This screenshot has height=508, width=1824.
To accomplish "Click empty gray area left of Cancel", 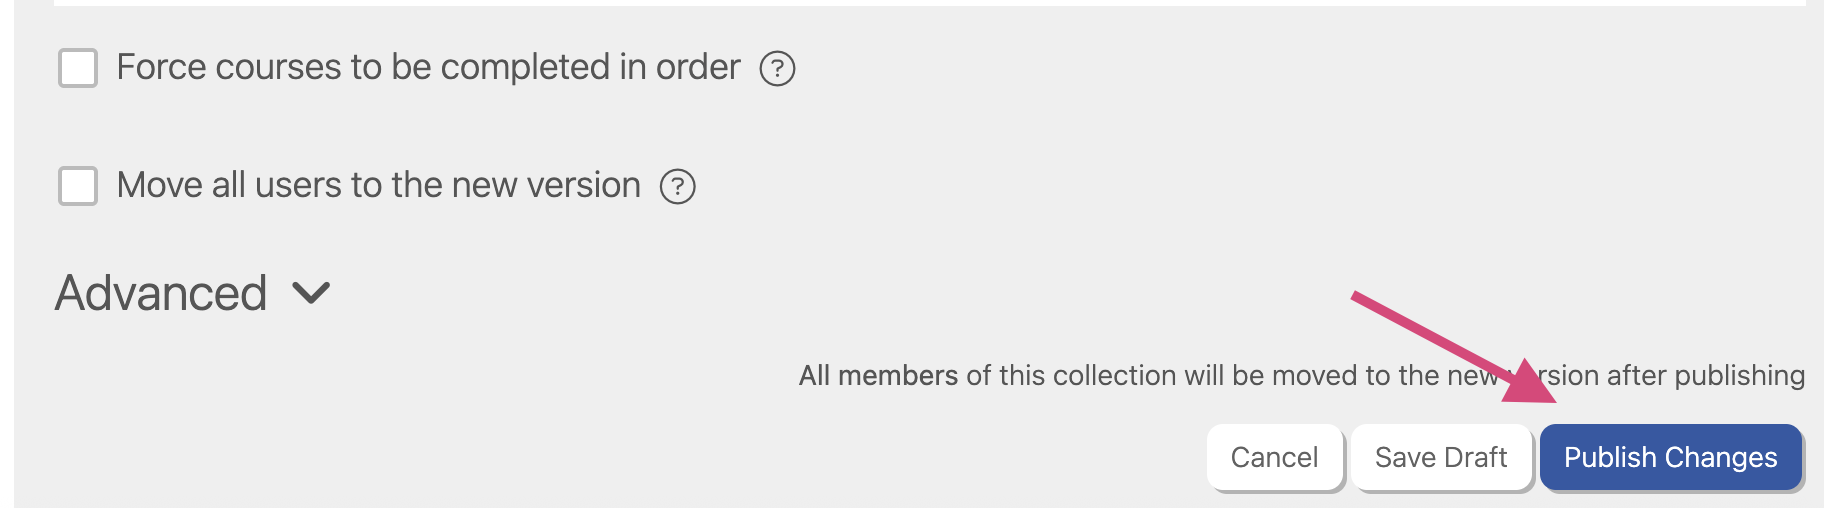I will pyautogui.click(x=700, y=457).
